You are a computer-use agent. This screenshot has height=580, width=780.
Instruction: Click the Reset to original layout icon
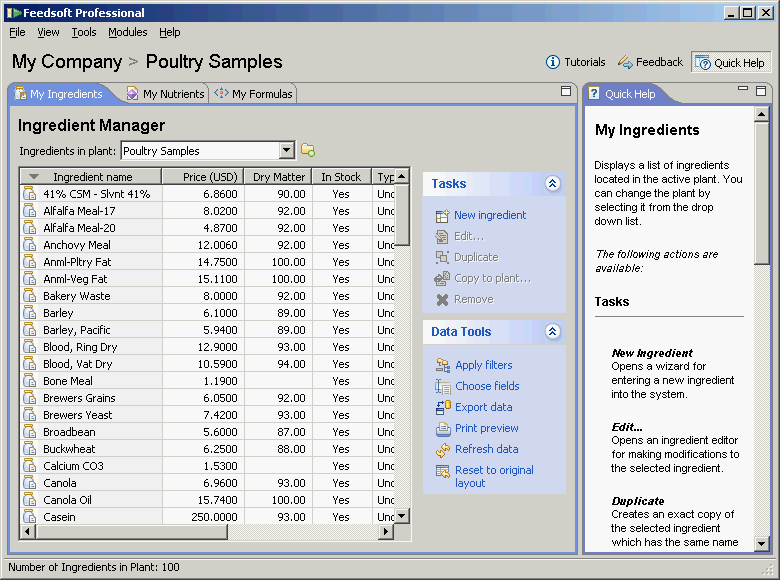443,471
